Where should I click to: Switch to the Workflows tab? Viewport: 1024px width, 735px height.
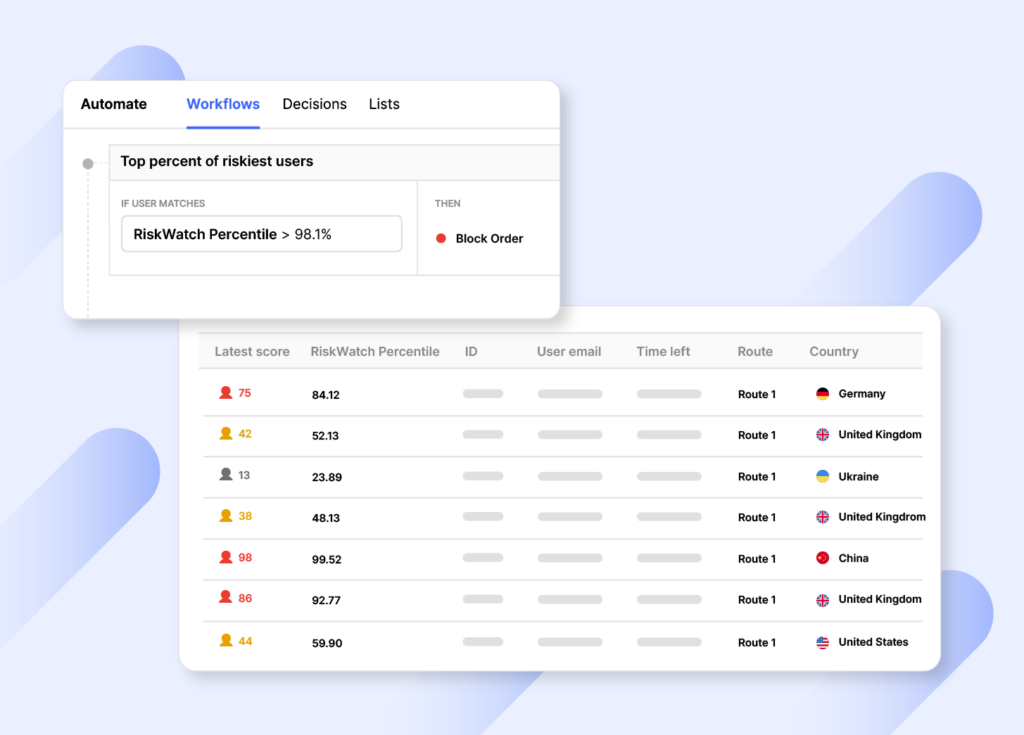point(223,104)
